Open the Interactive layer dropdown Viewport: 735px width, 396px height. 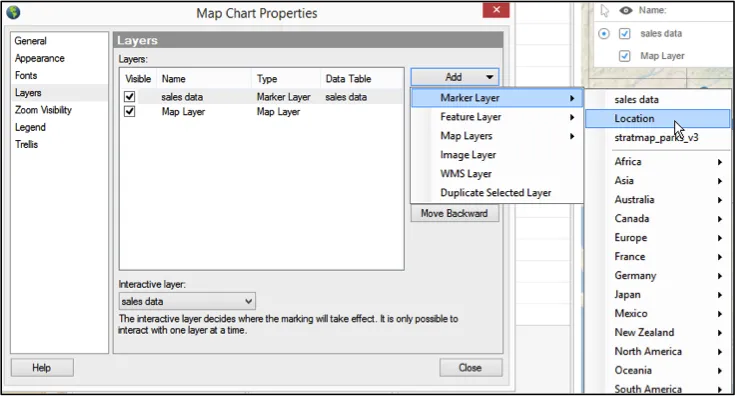(187, 301)
